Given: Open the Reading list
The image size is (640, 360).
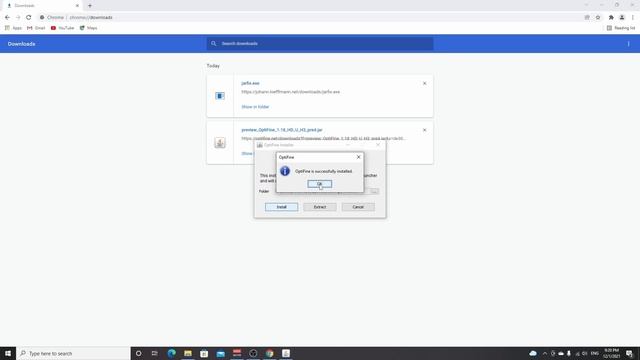Looking at the screenshot, I should pos(621,28).
